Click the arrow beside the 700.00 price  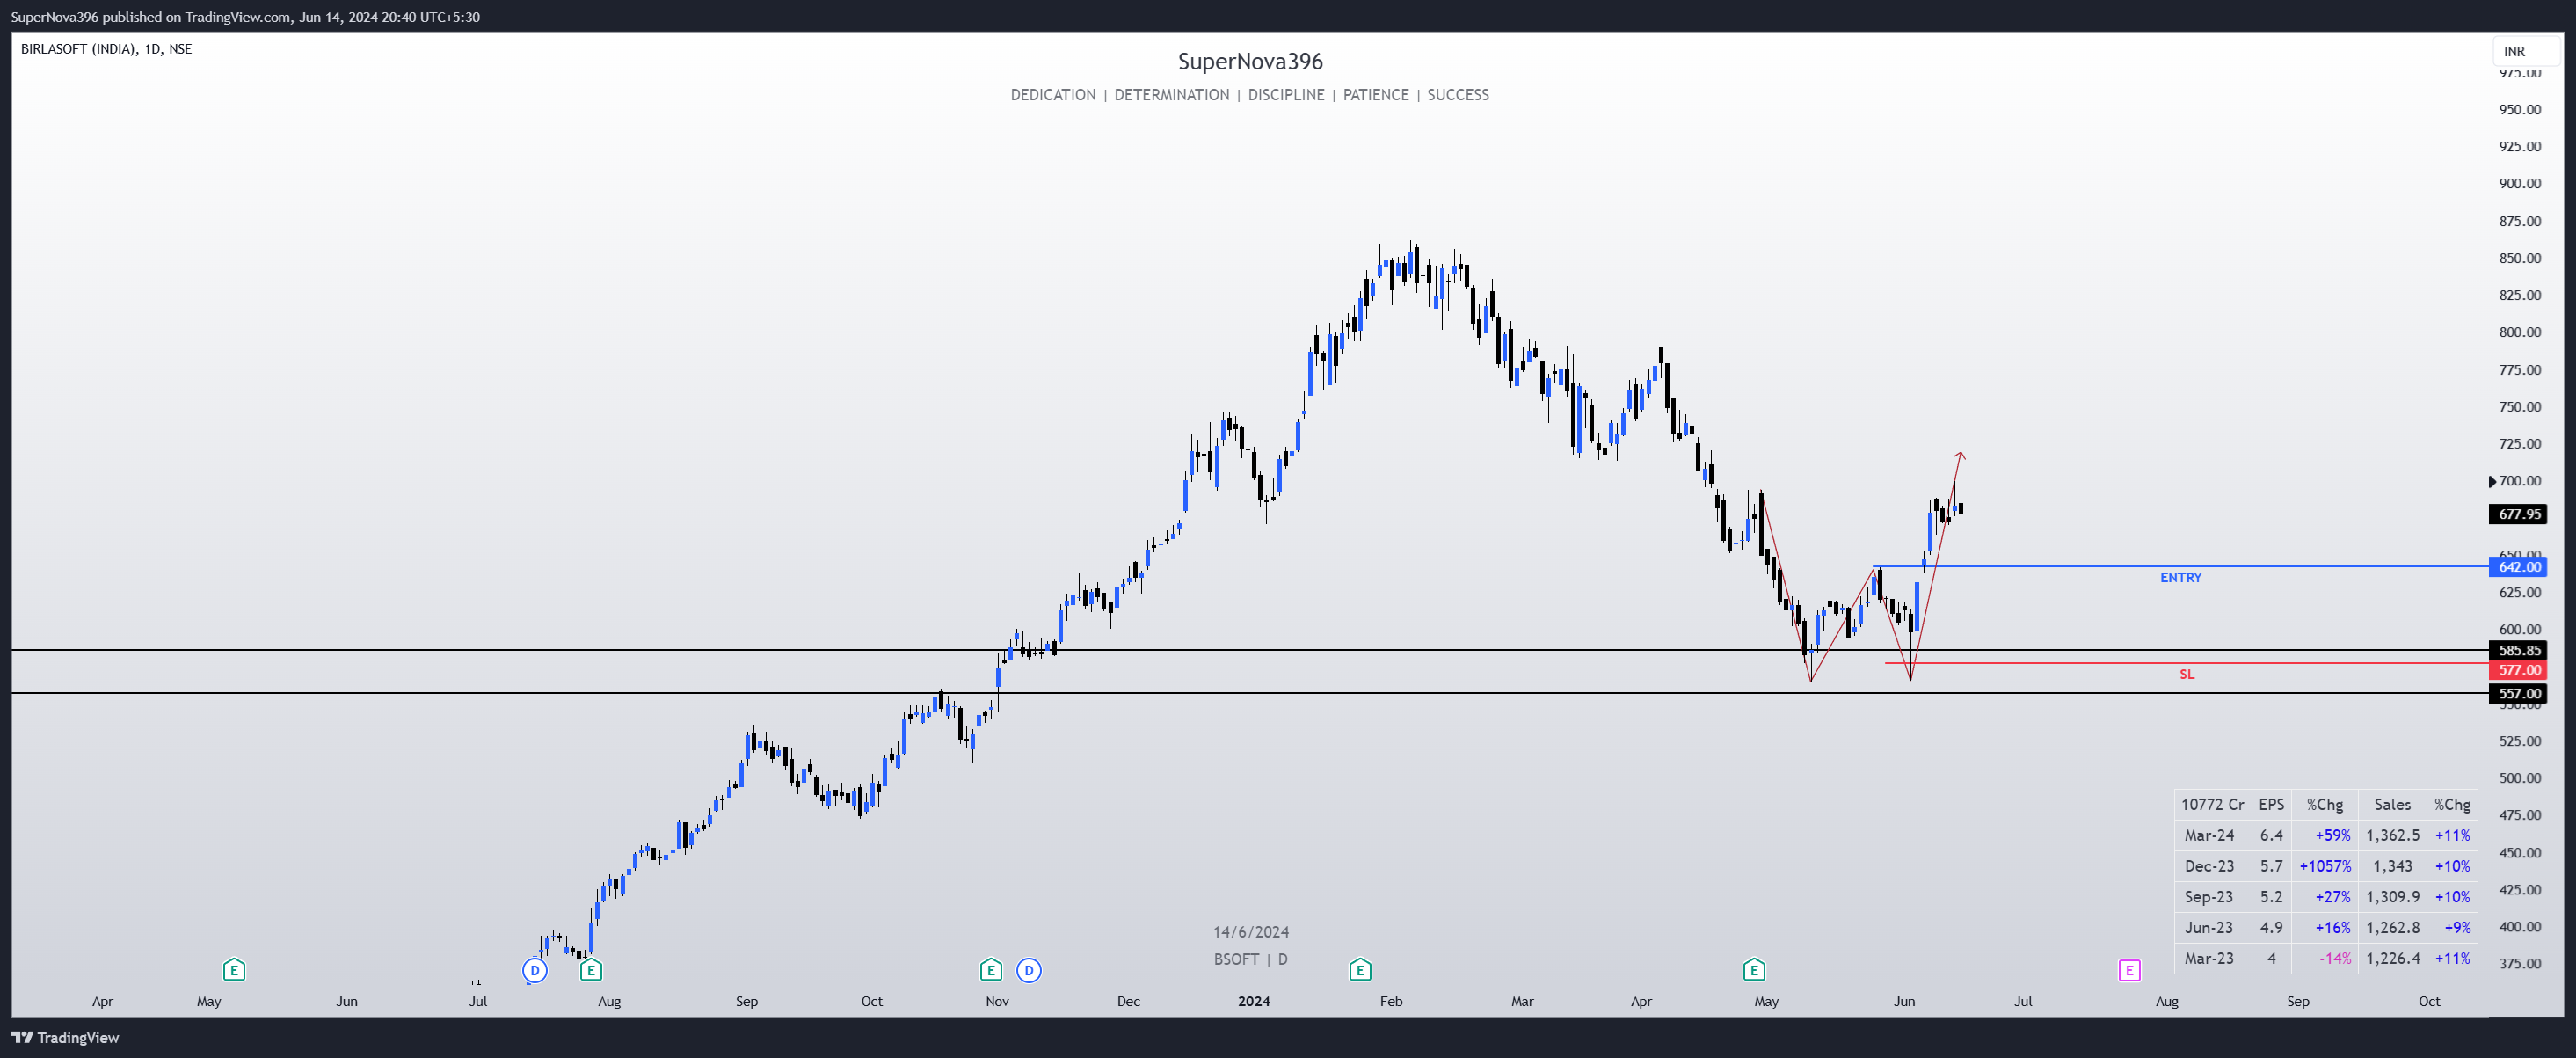[2492, 482]
